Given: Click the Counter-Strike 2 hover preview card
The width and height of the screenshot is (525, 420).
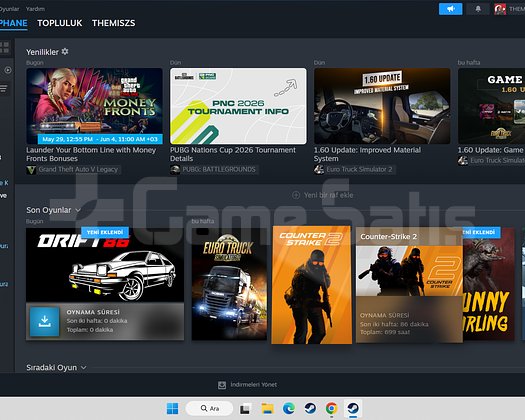Looking at the screenshot, I should 409,285.
